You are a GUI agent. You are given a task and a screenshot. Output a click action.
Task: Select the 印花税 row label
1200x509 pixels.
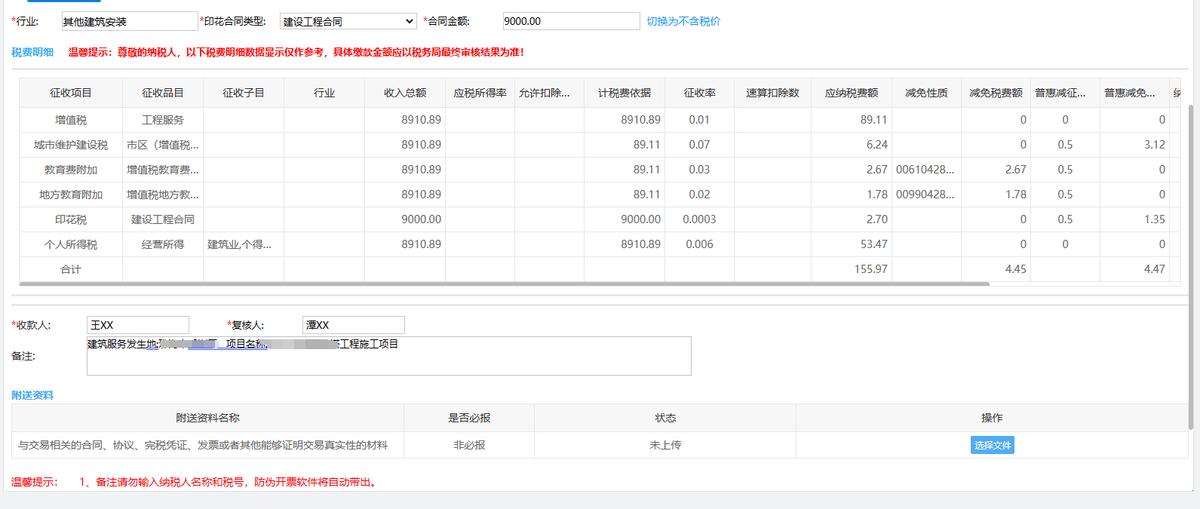(x=71, y=219)
